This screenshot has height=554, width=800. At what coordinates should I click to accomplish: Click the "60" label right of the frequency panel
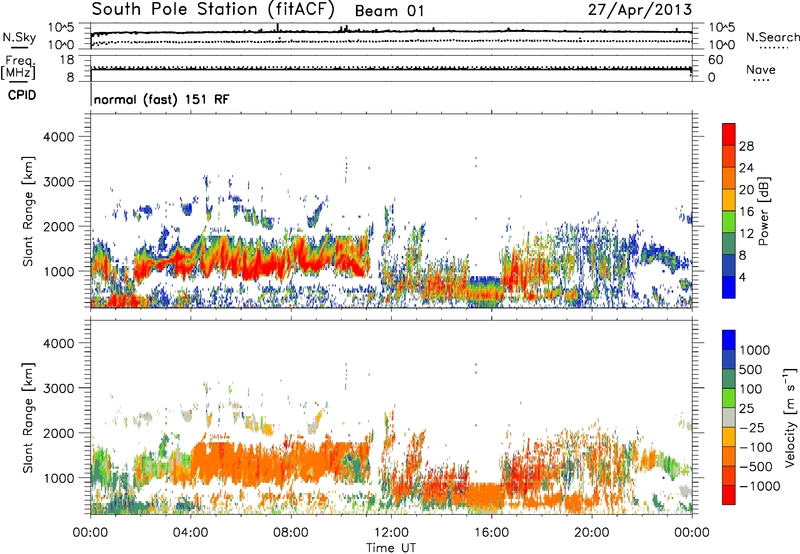715,60
